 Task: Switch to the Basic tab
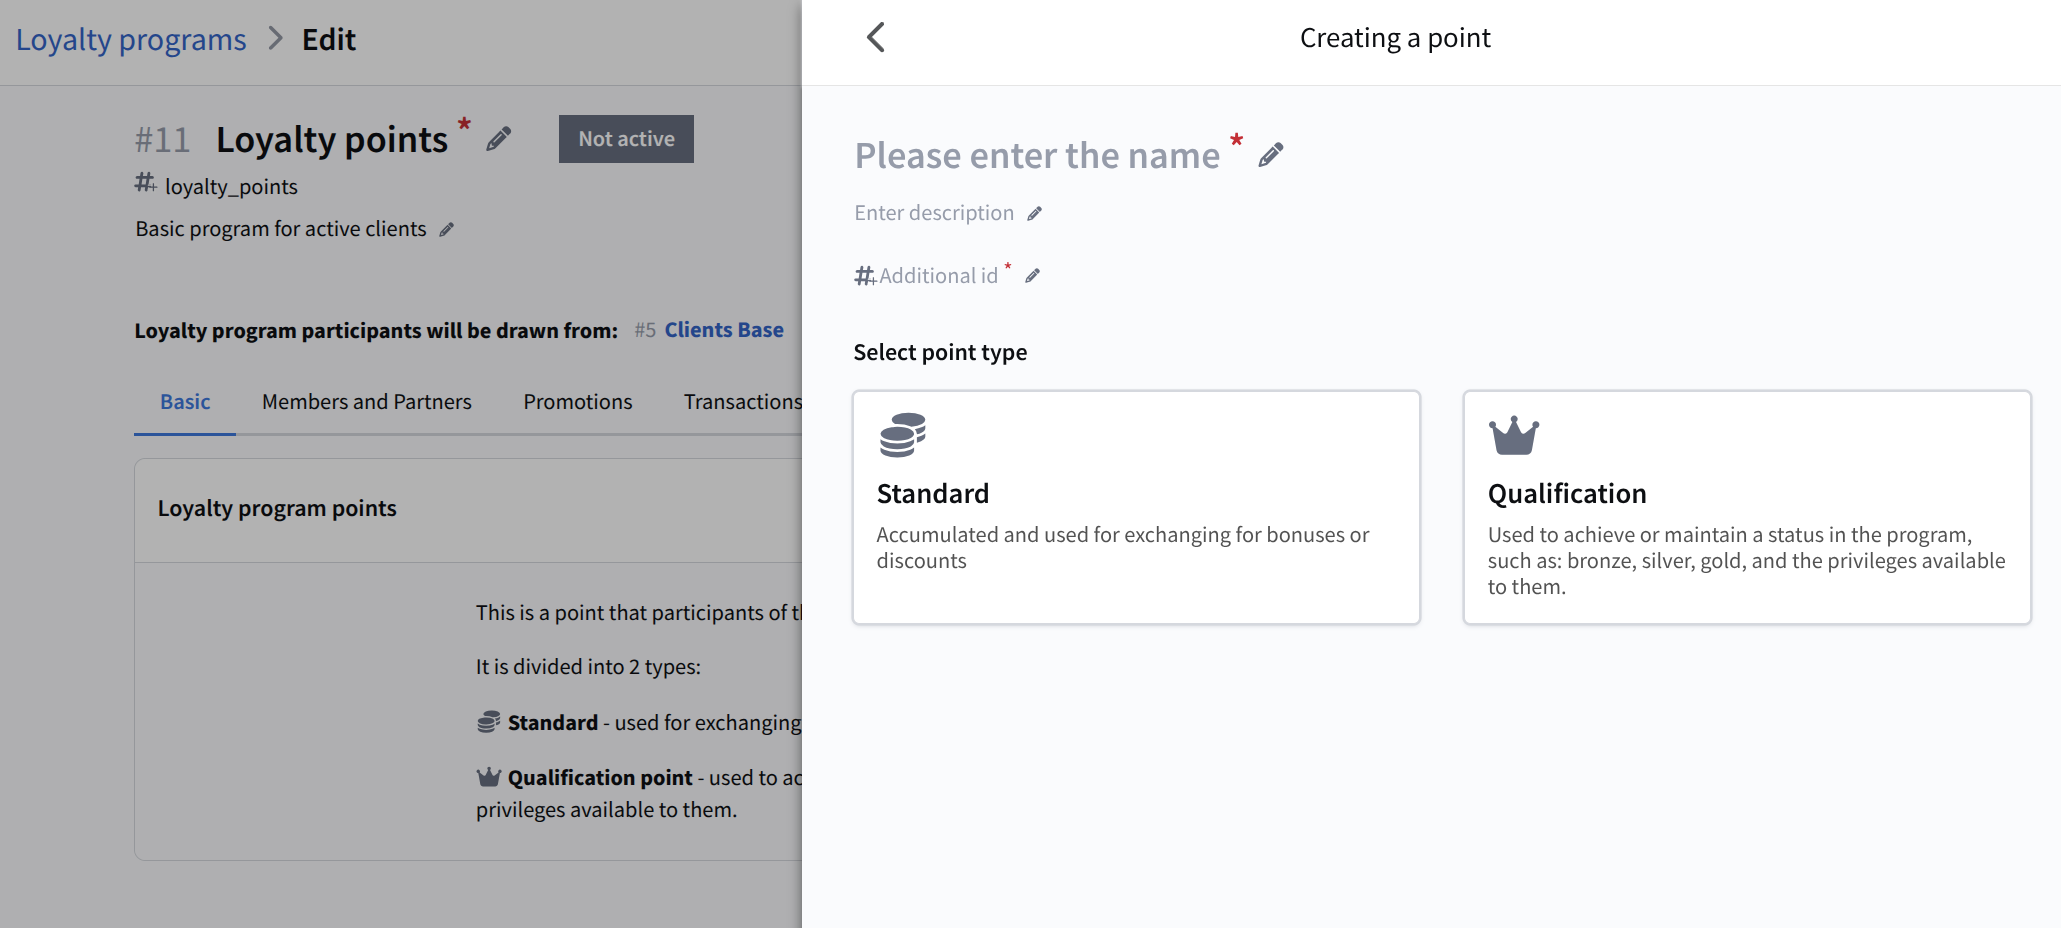pyautogui.click(x=185, y=402)
